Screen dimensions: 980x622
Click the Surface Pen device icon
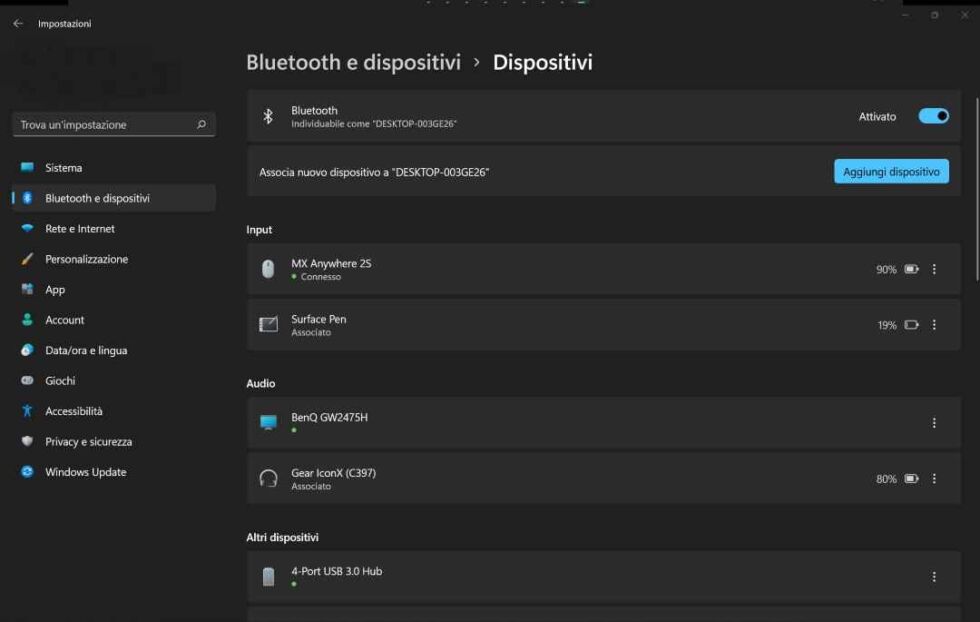268,324
